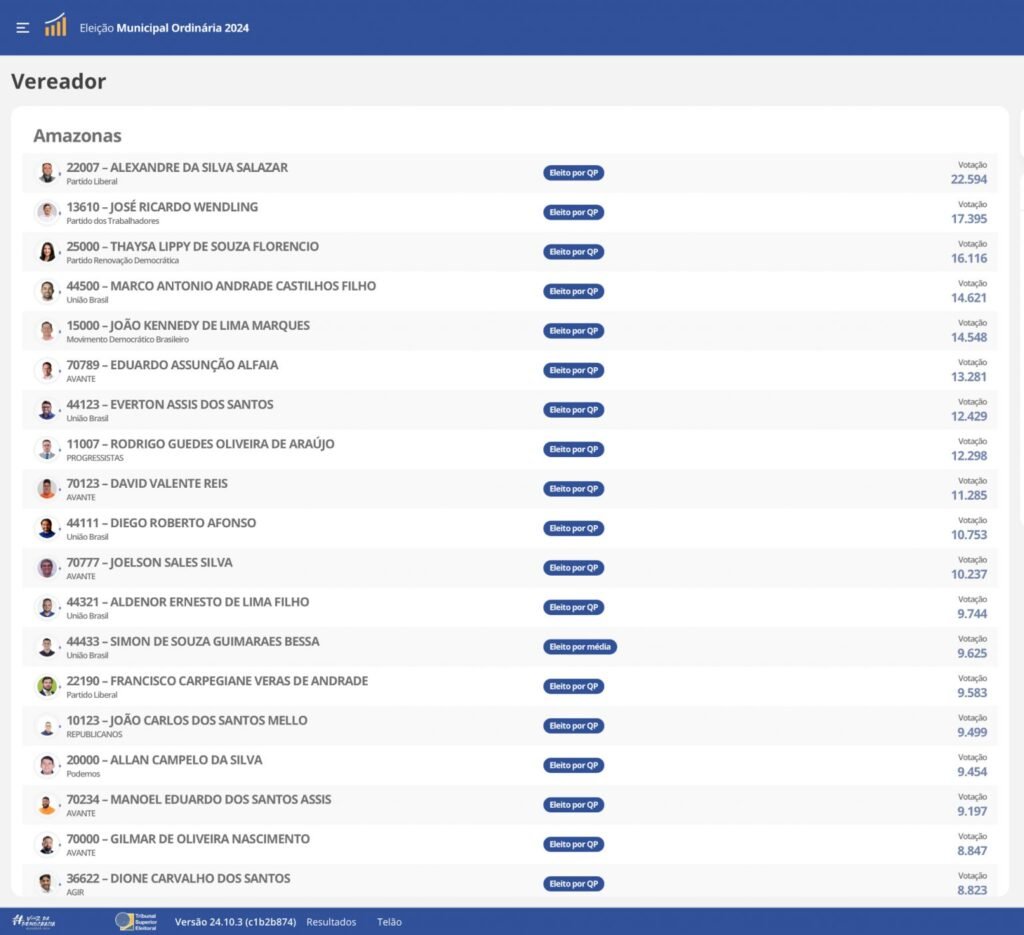Click Manoel Eduardo dos Santos Assis's photo
The image size is (1024, 935).
tap(47, 805)
